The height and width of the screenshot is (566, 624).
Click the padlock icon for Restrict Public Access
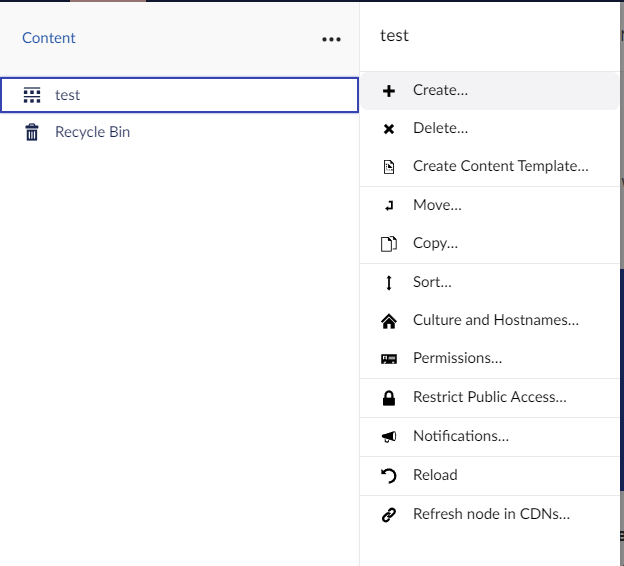[x=389, y=398]
